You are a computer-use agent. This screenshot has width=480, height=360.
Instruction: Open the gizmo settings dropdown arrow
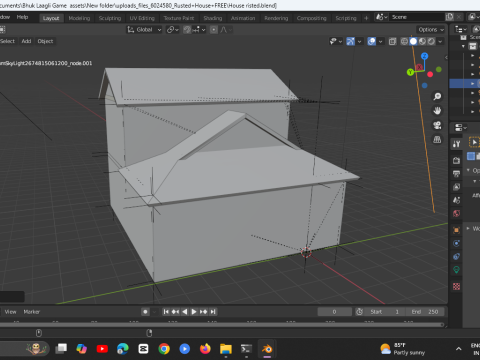click(359, 41)
